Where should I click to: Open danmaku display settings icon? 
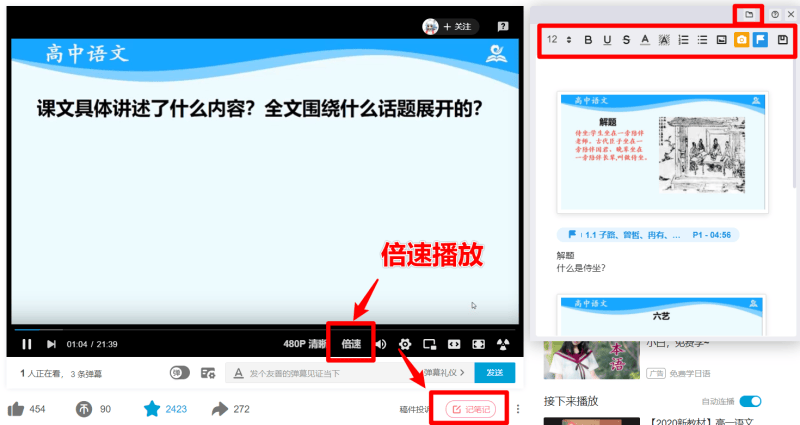(x=208, y=373)
